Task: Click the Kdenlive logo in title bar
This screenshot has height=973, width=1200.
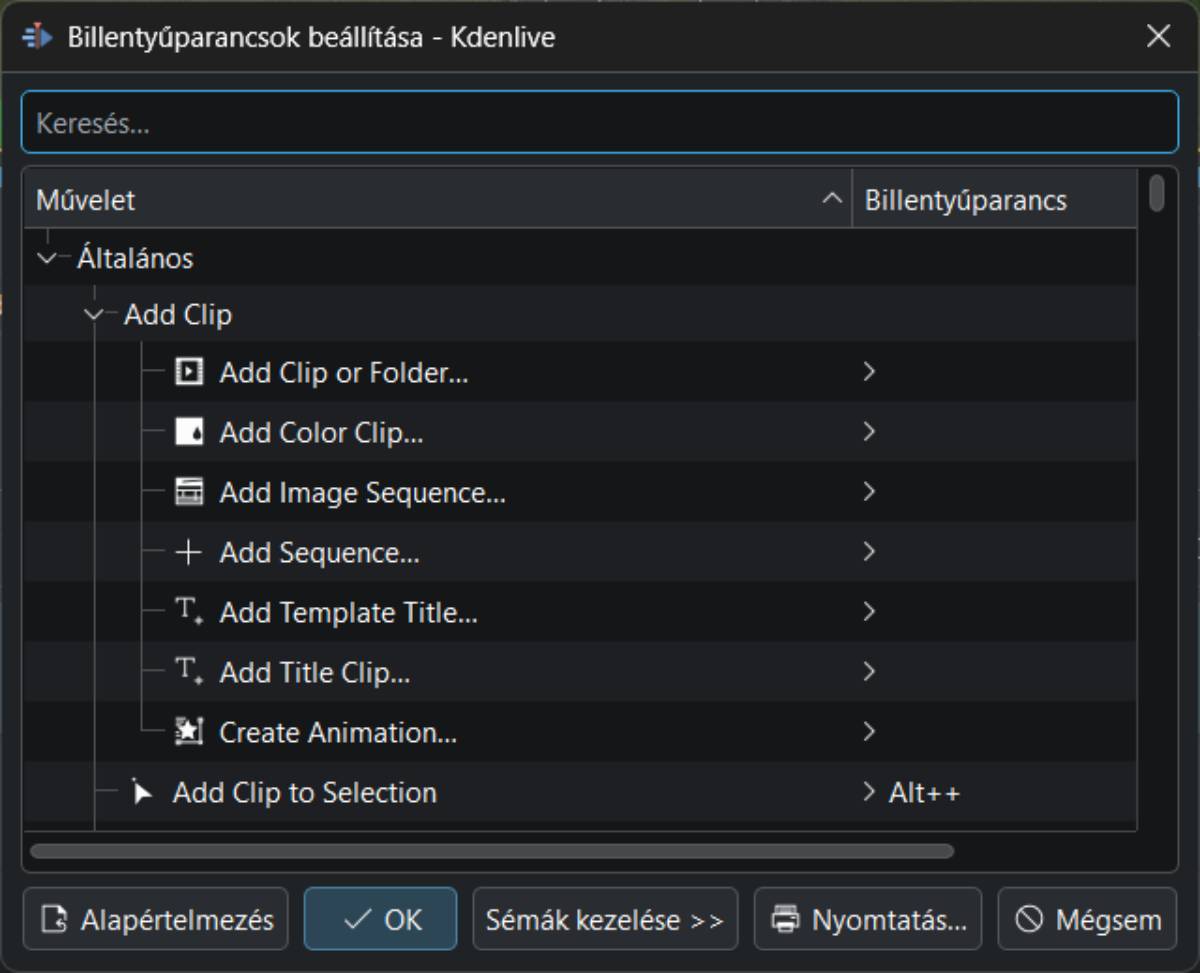Action: click(x=37, y=37)
